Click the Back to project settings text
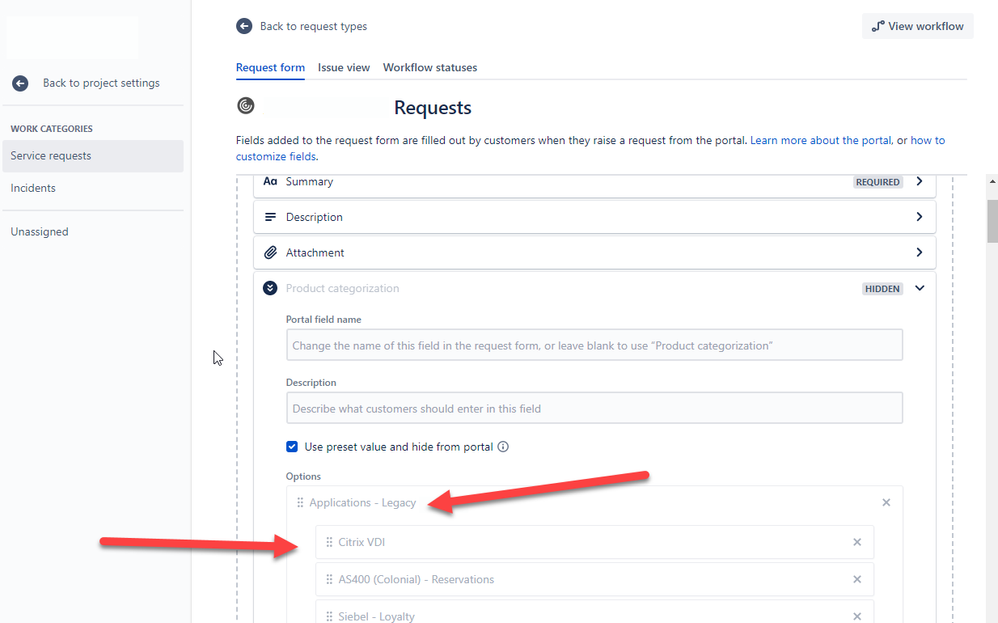The width and height of the screenshot is (998, 623). tap(101, 83)
